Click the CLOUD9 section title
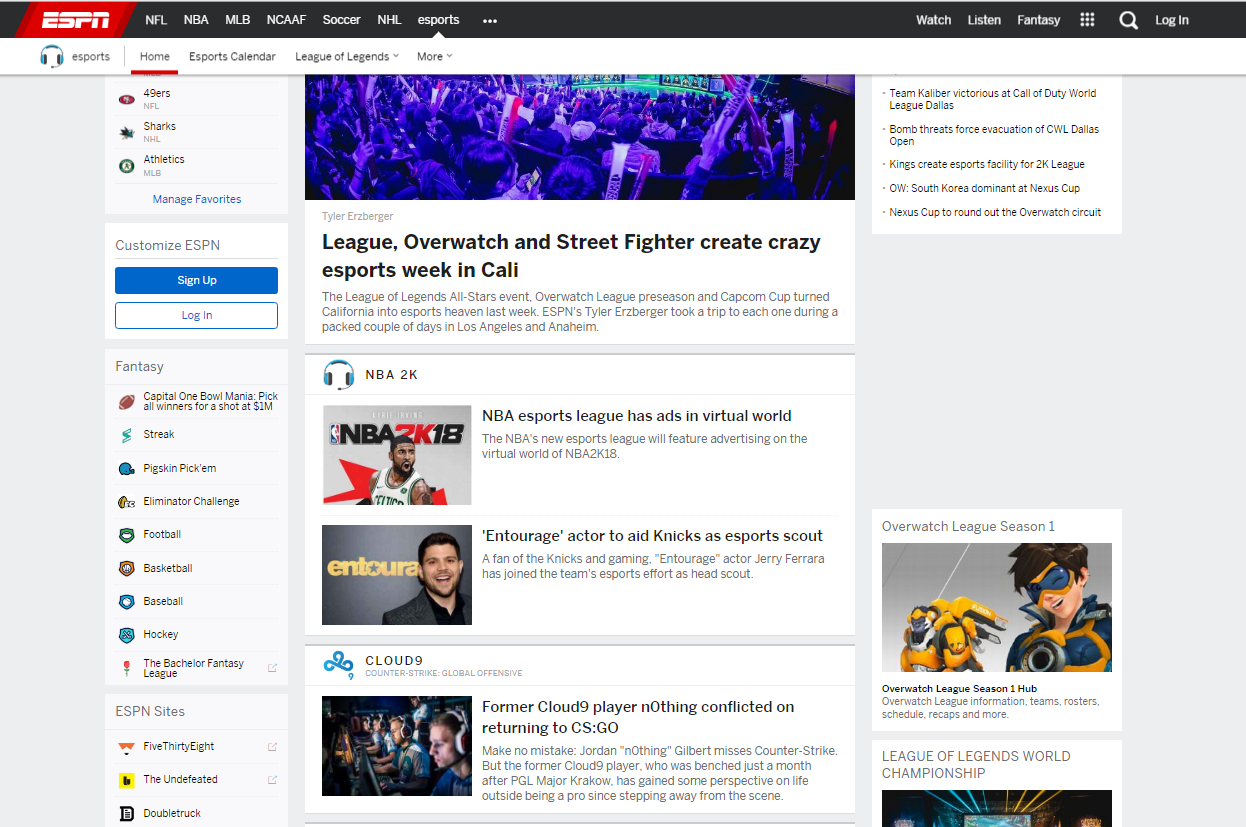 tap(394, 660)
